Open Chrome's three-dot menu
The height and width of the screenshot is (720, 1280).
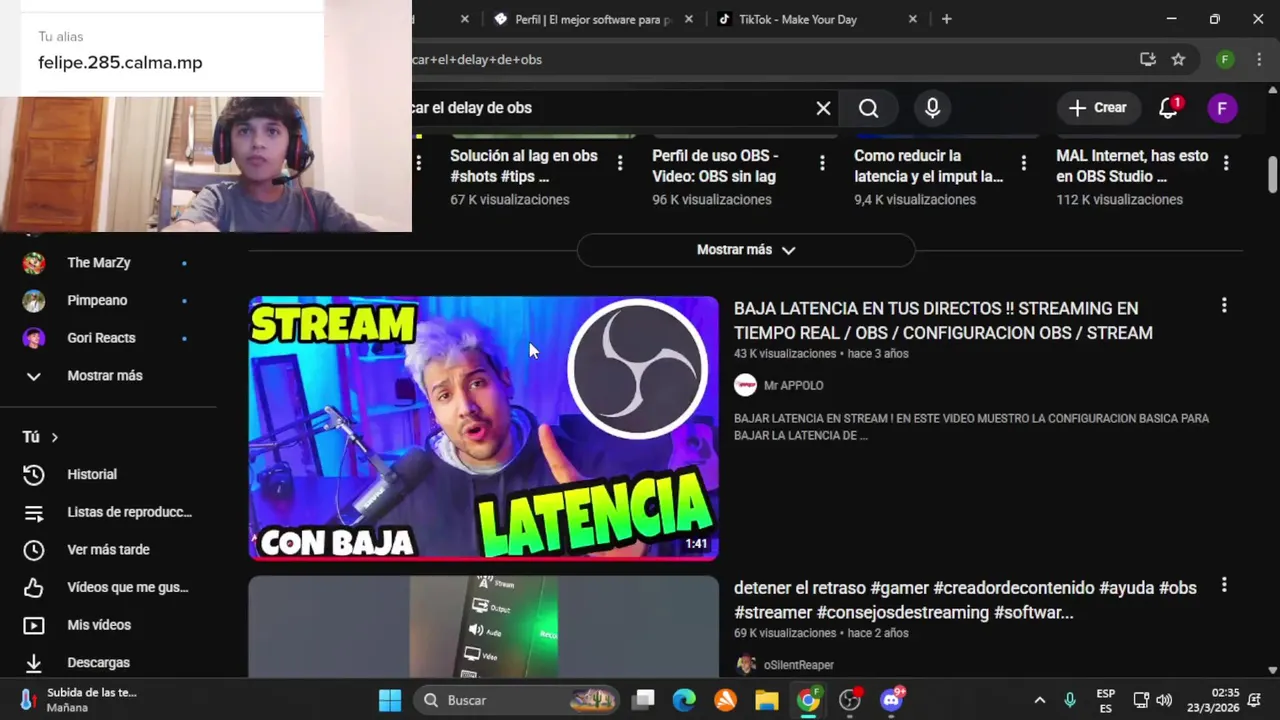(1258, 59)
